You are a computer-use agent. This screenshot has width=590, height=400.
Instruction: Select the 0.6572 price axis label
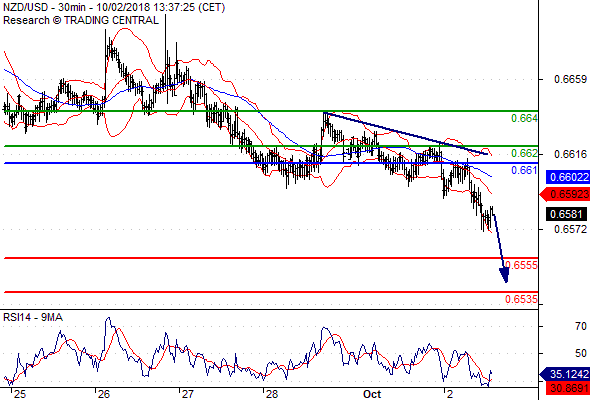coord(570,229)
